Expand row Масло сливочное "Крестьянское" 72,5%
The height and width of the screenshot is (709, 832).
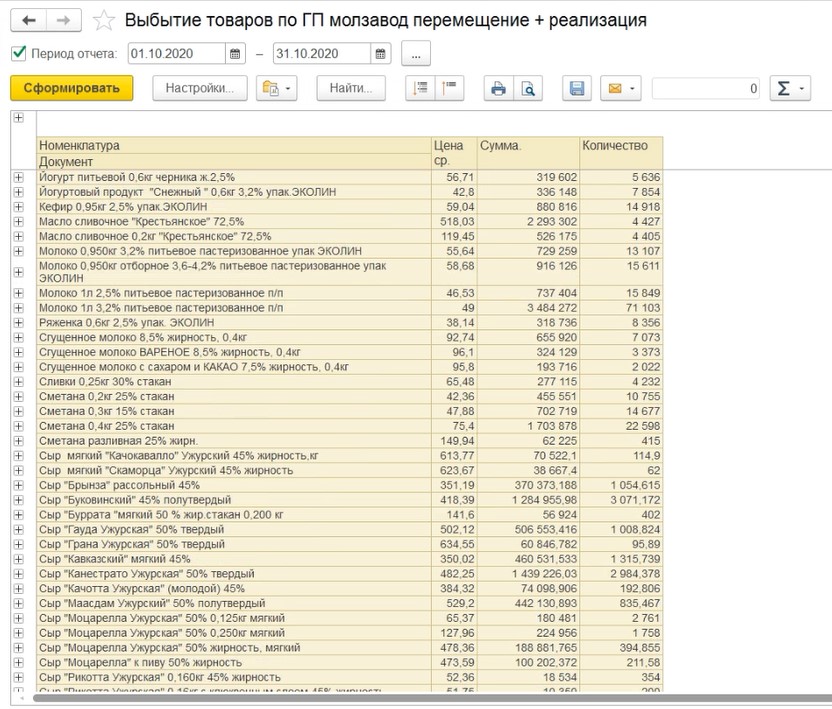pyautogui.click(x=19, y=222)
